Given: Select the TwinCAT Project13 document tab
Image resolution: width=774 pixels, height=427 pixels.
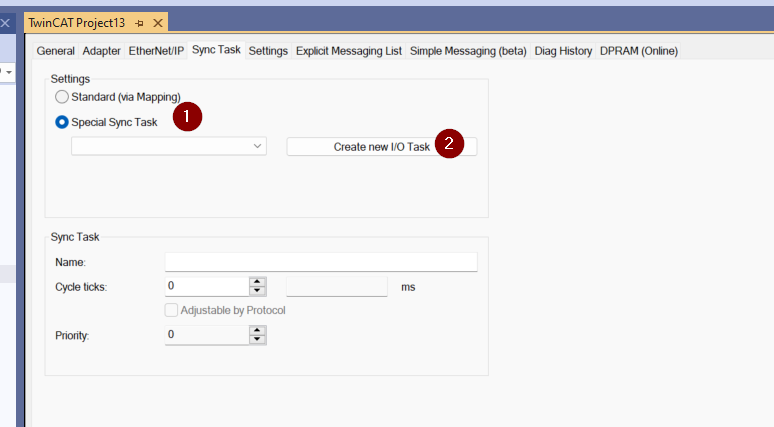Looking at the screenshot, I should click(x=77, y=23).
